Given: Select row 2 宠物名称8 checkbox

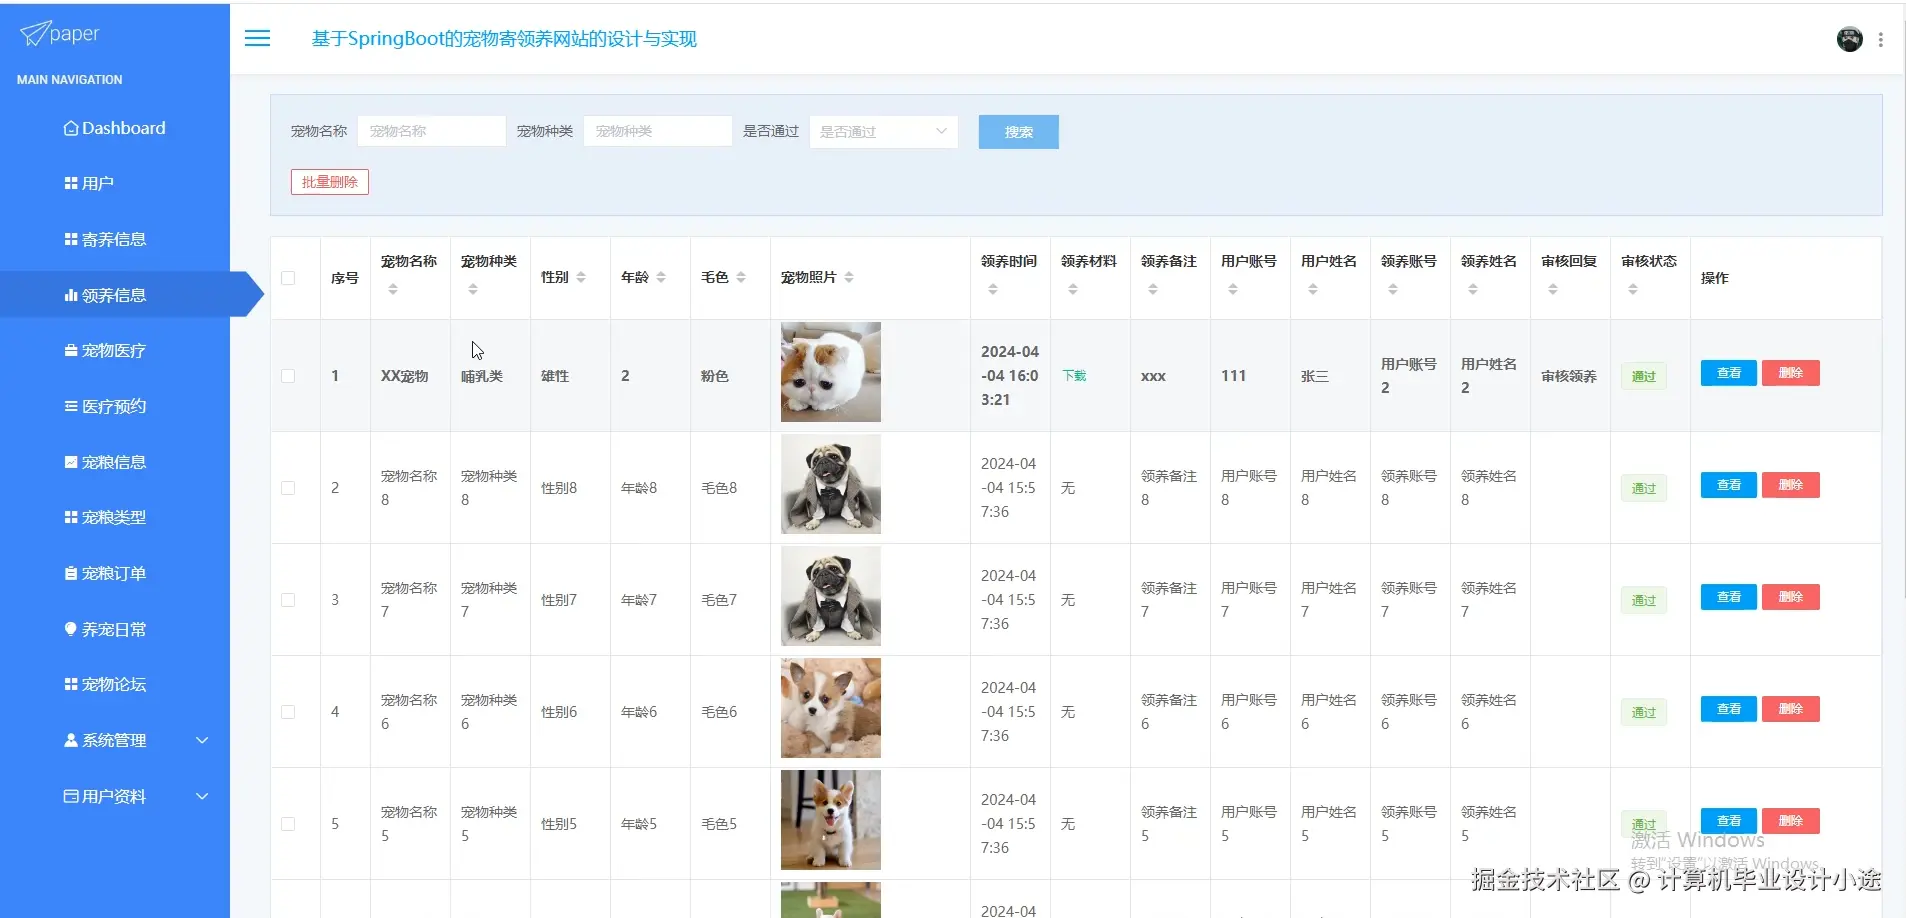Looking at the screenshot, I should pyautogui.click(x=288, y=488).
